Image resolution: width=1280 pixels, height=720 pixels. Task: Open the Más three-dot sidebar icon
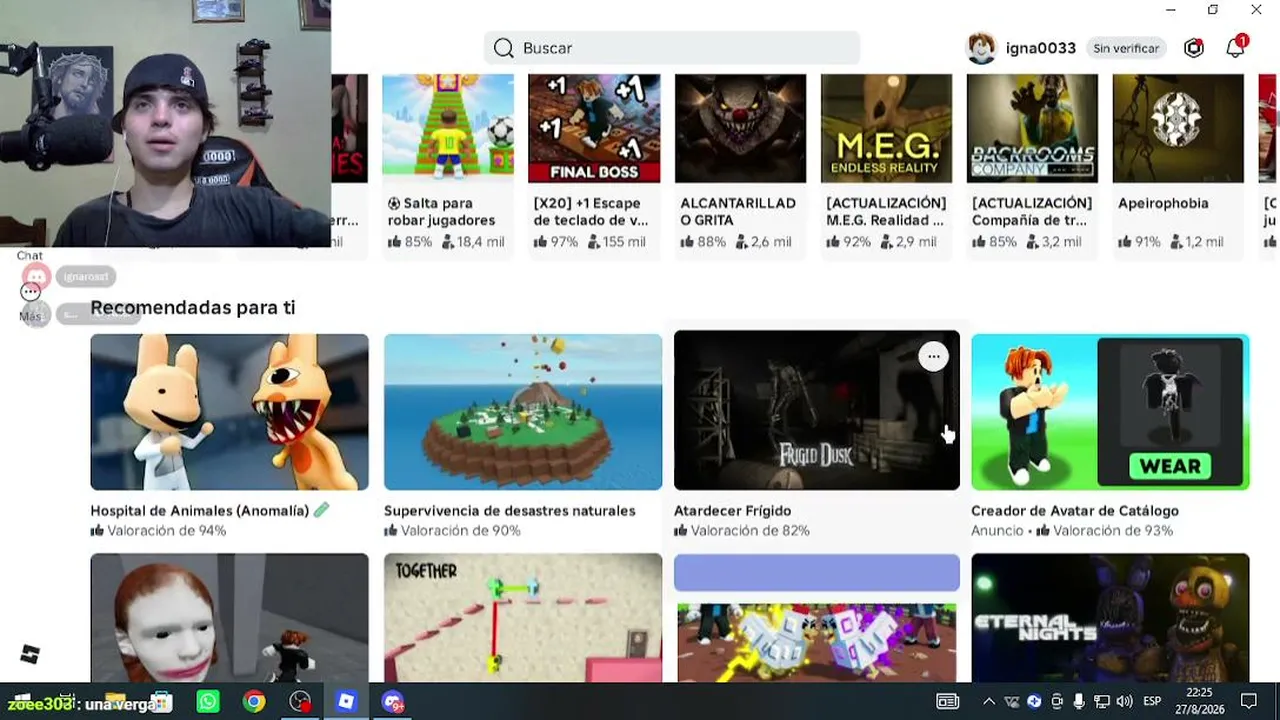pos(30,292)
